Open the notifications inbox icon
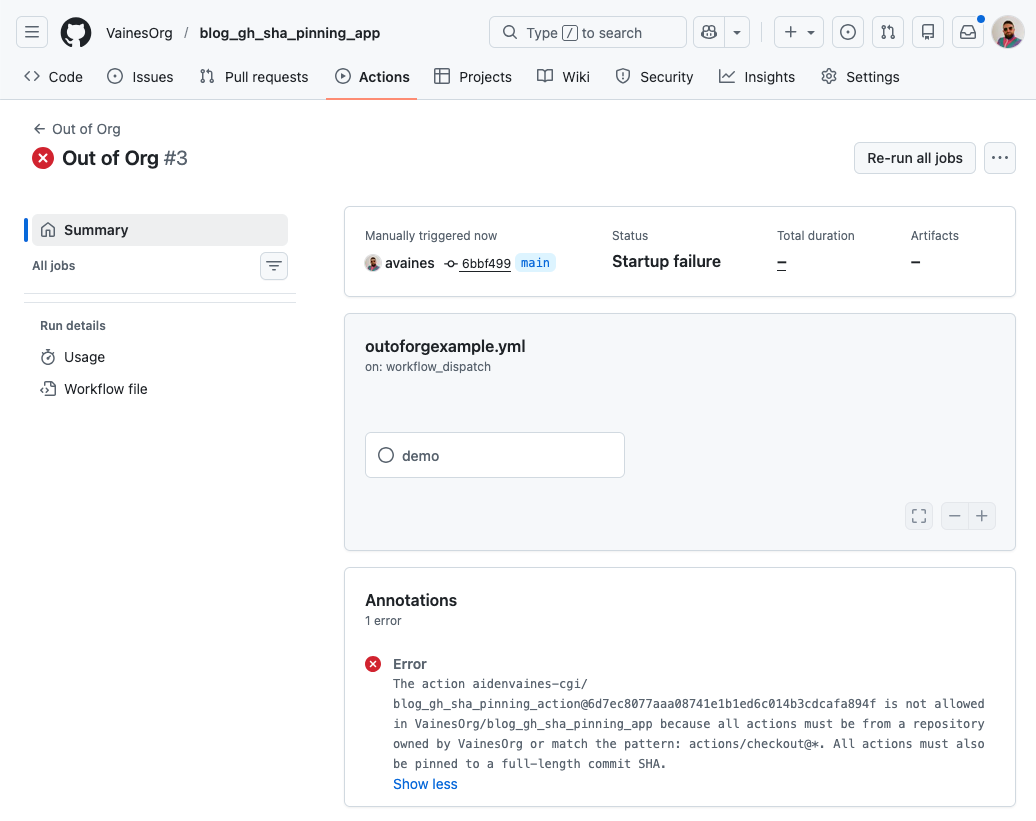This screenshot has height=821, width=1036. point(968,32)
